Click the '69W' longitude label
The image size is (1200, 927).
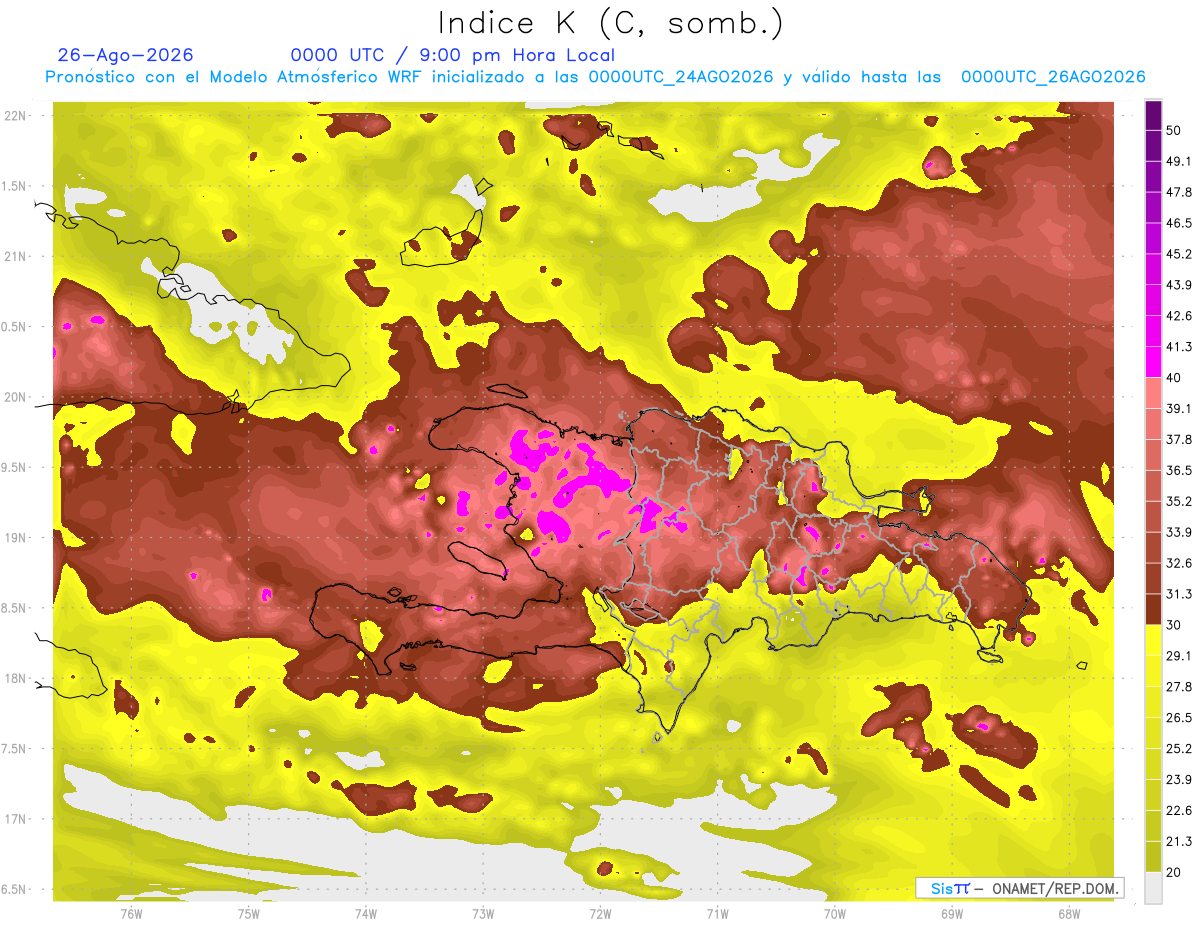point(952,914)
